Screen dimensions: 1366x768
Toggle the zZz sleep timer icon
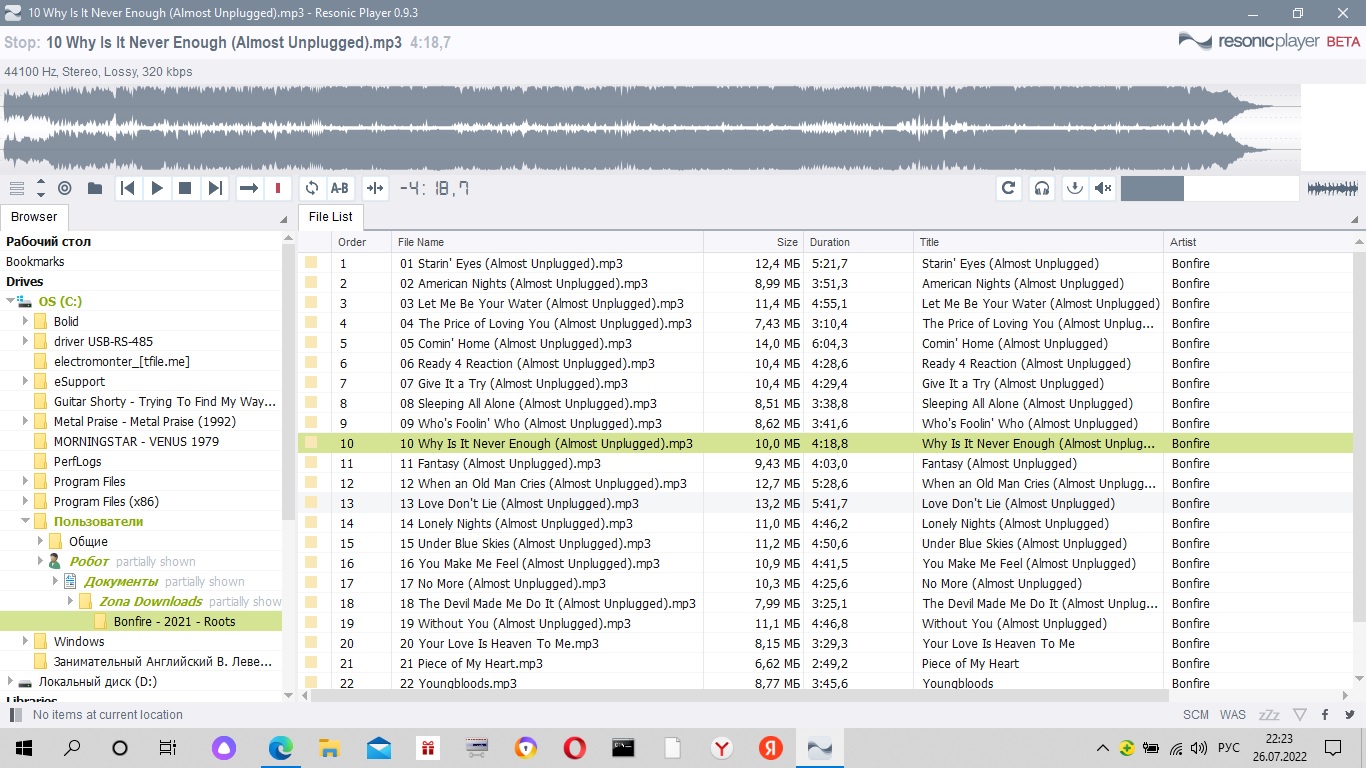pos(1269,715)
